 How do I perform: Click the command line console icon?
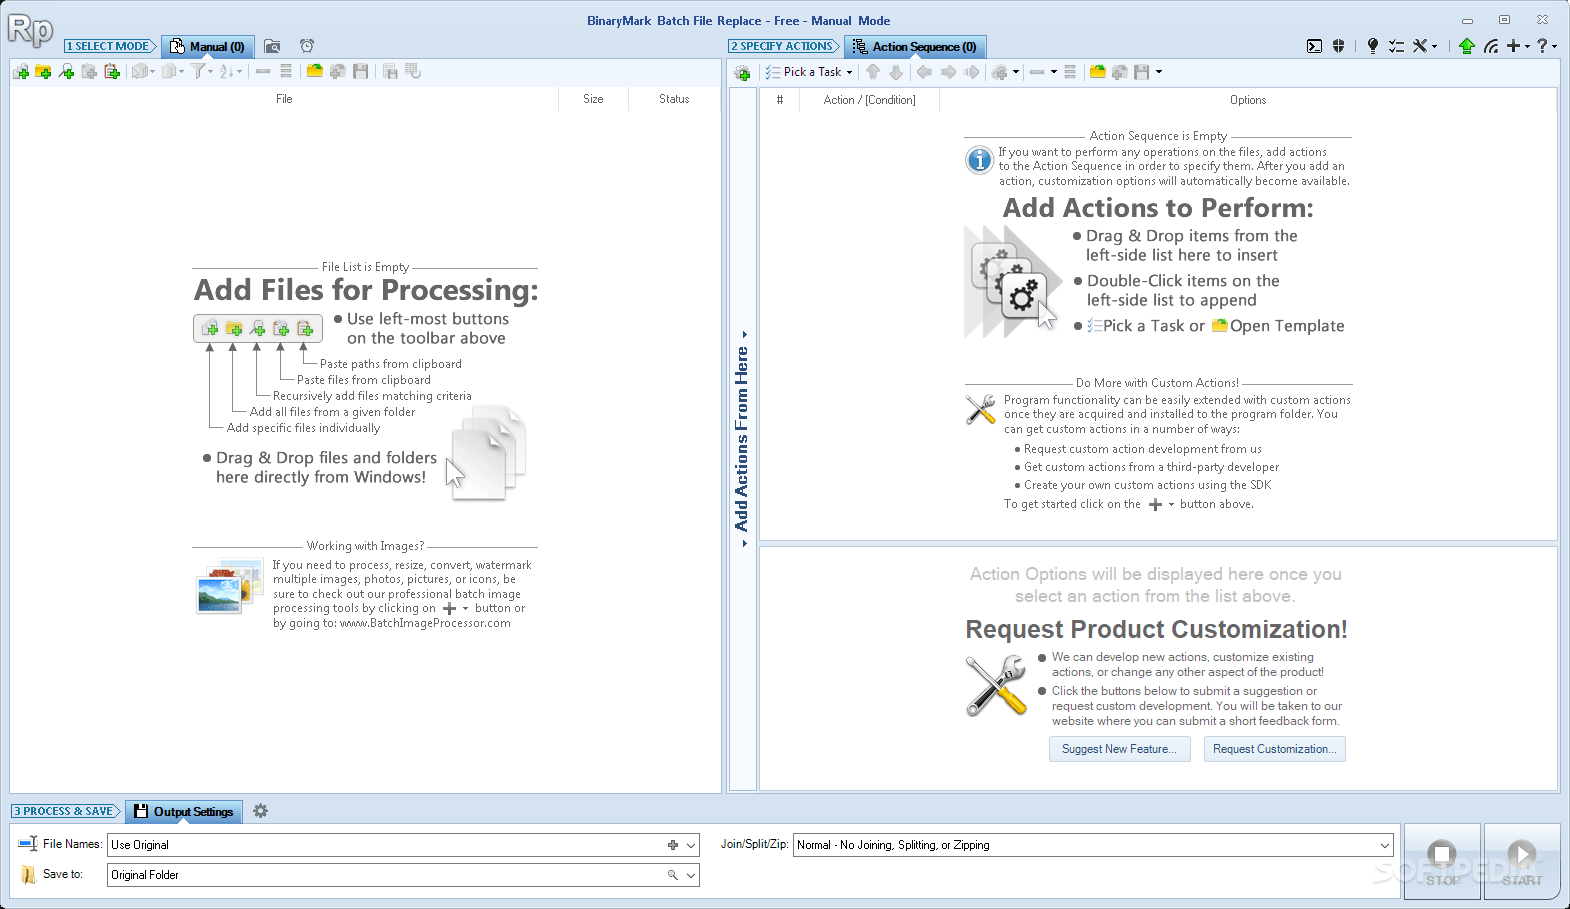click(x=1314, y=46)
